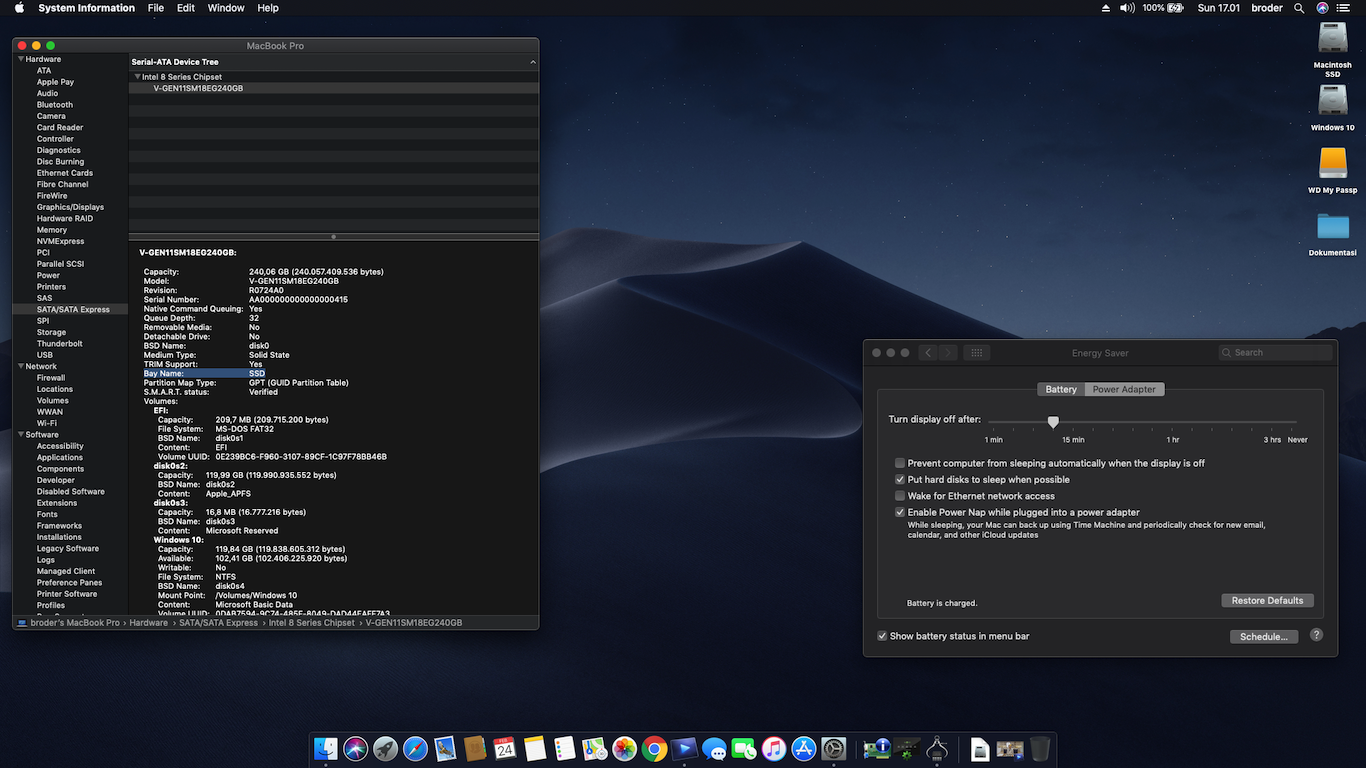
Task: Select WD My Passport external drive icon
Action: coord(1333,164)
